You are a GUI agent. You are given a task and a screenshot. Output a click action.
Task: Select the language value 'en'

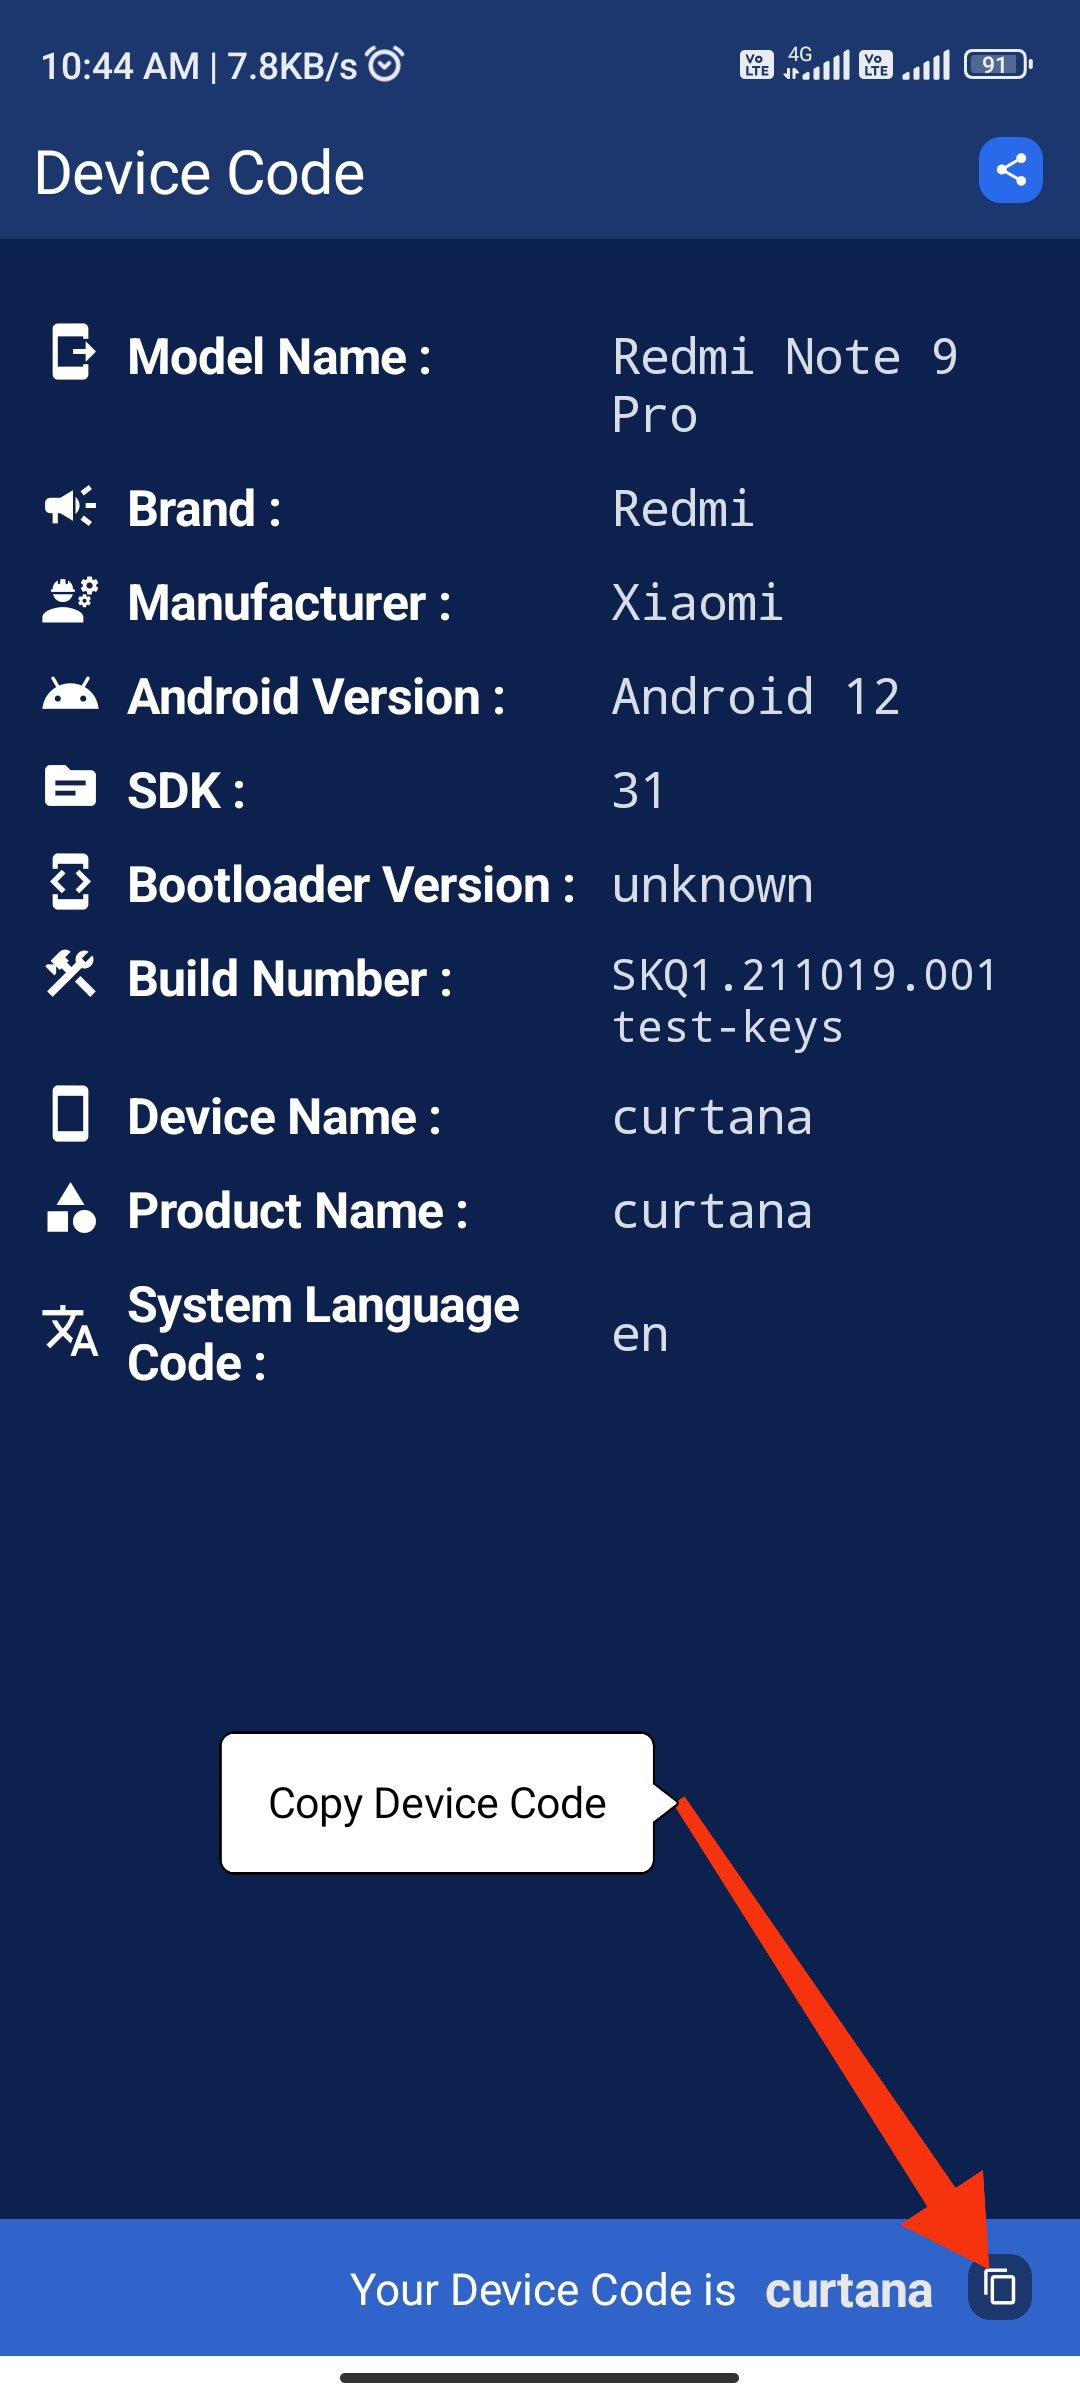pyautogui.click(x=640, y=1334)
